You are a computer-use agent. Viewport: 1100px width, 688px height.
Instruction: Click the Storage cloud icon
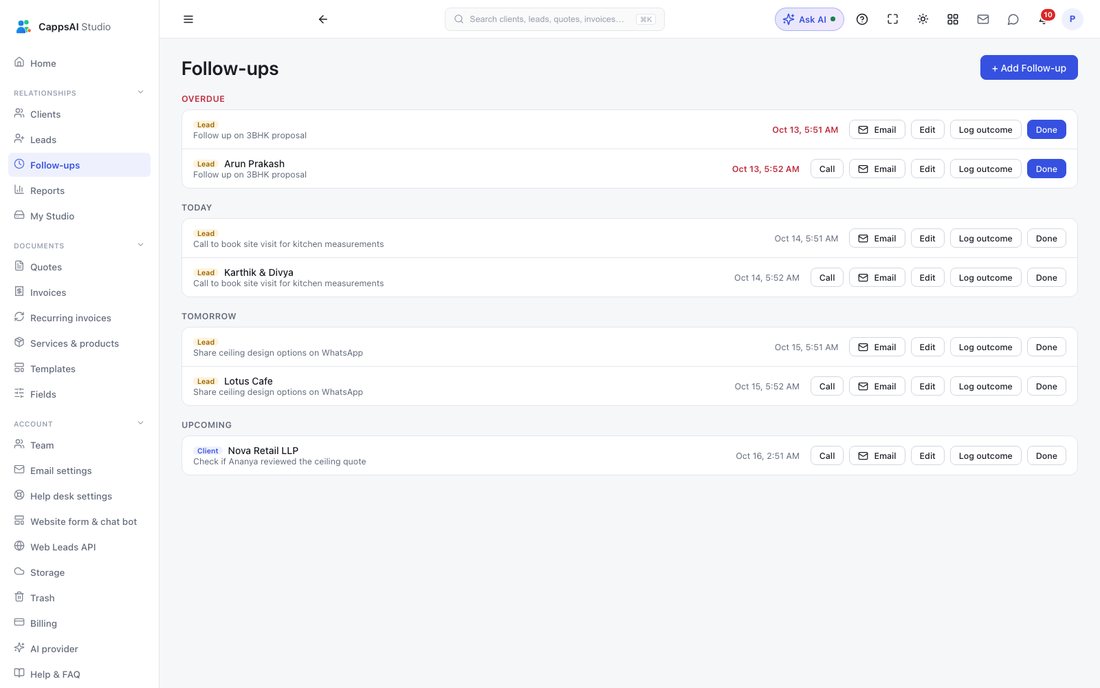19,572
